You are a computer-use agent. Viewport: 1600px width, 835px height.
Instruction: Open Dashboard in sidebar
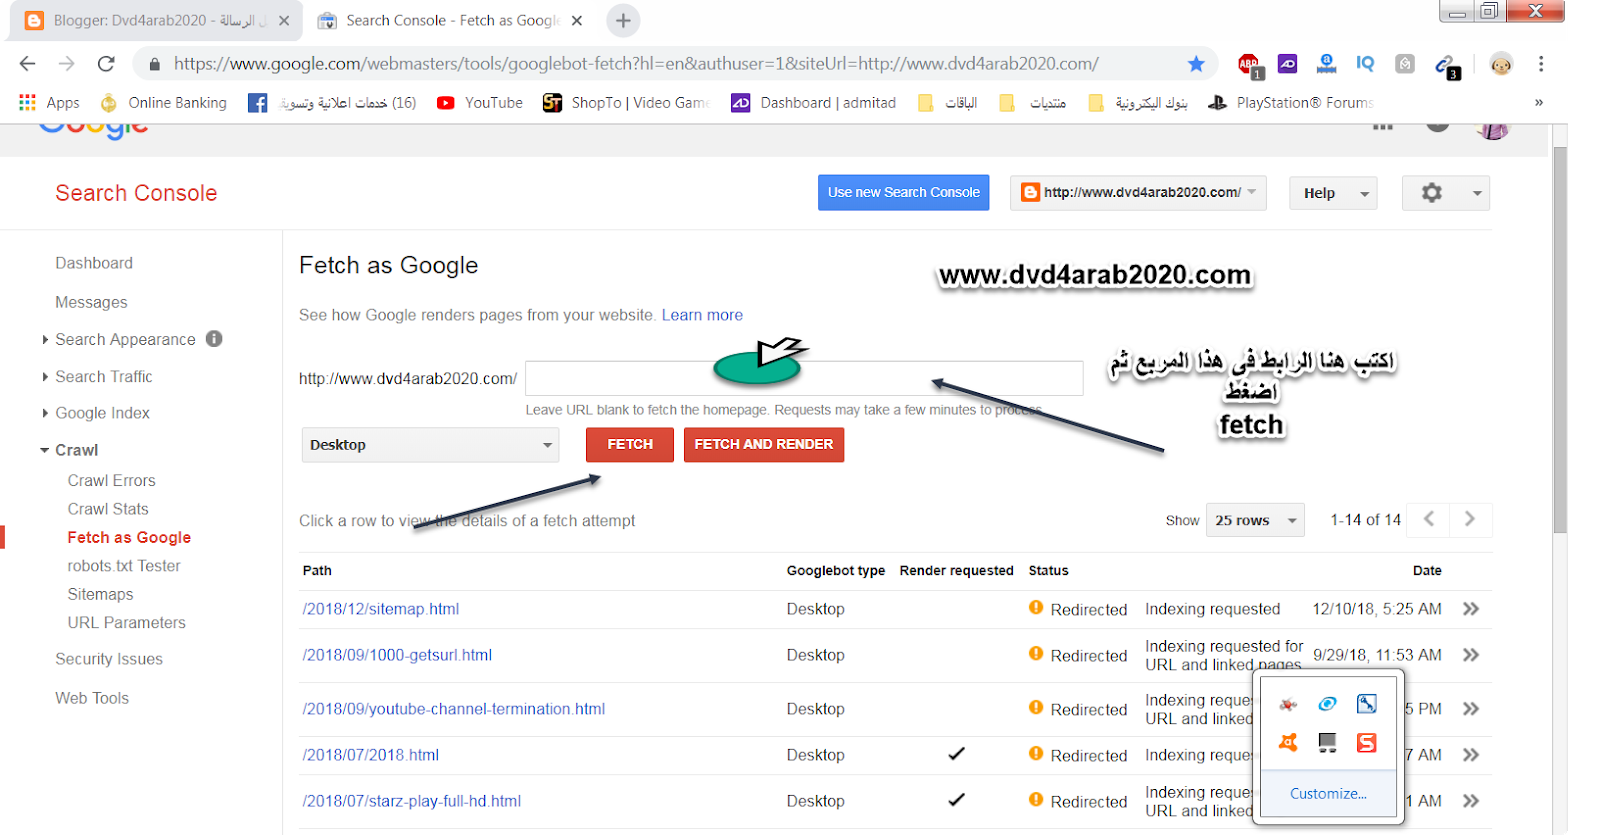click(x=94, y=263)
